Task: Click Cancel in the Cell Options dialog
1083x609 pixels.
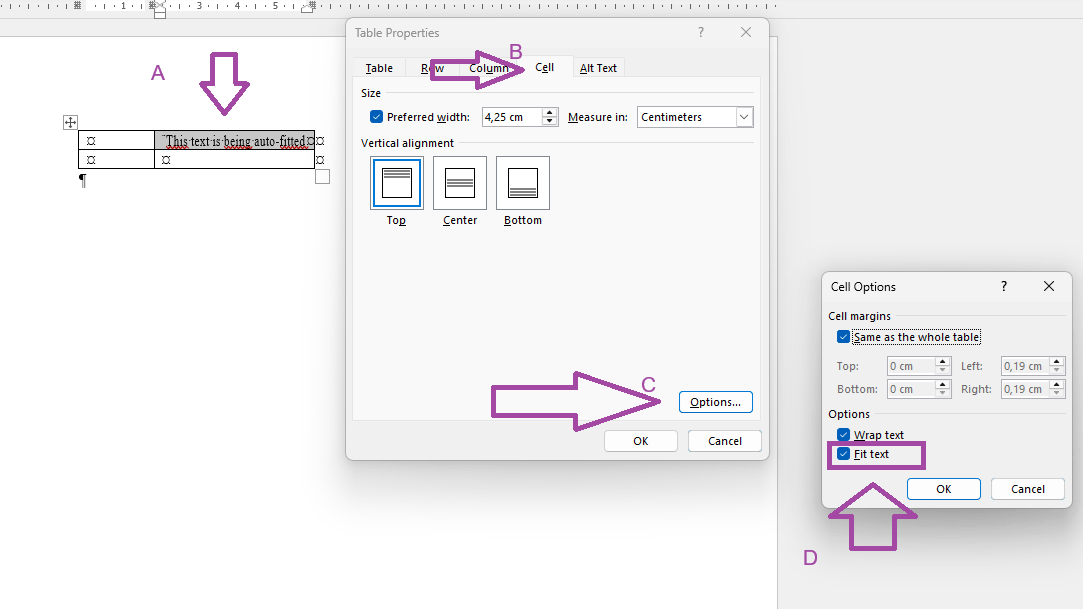Action: (1027, 488)
